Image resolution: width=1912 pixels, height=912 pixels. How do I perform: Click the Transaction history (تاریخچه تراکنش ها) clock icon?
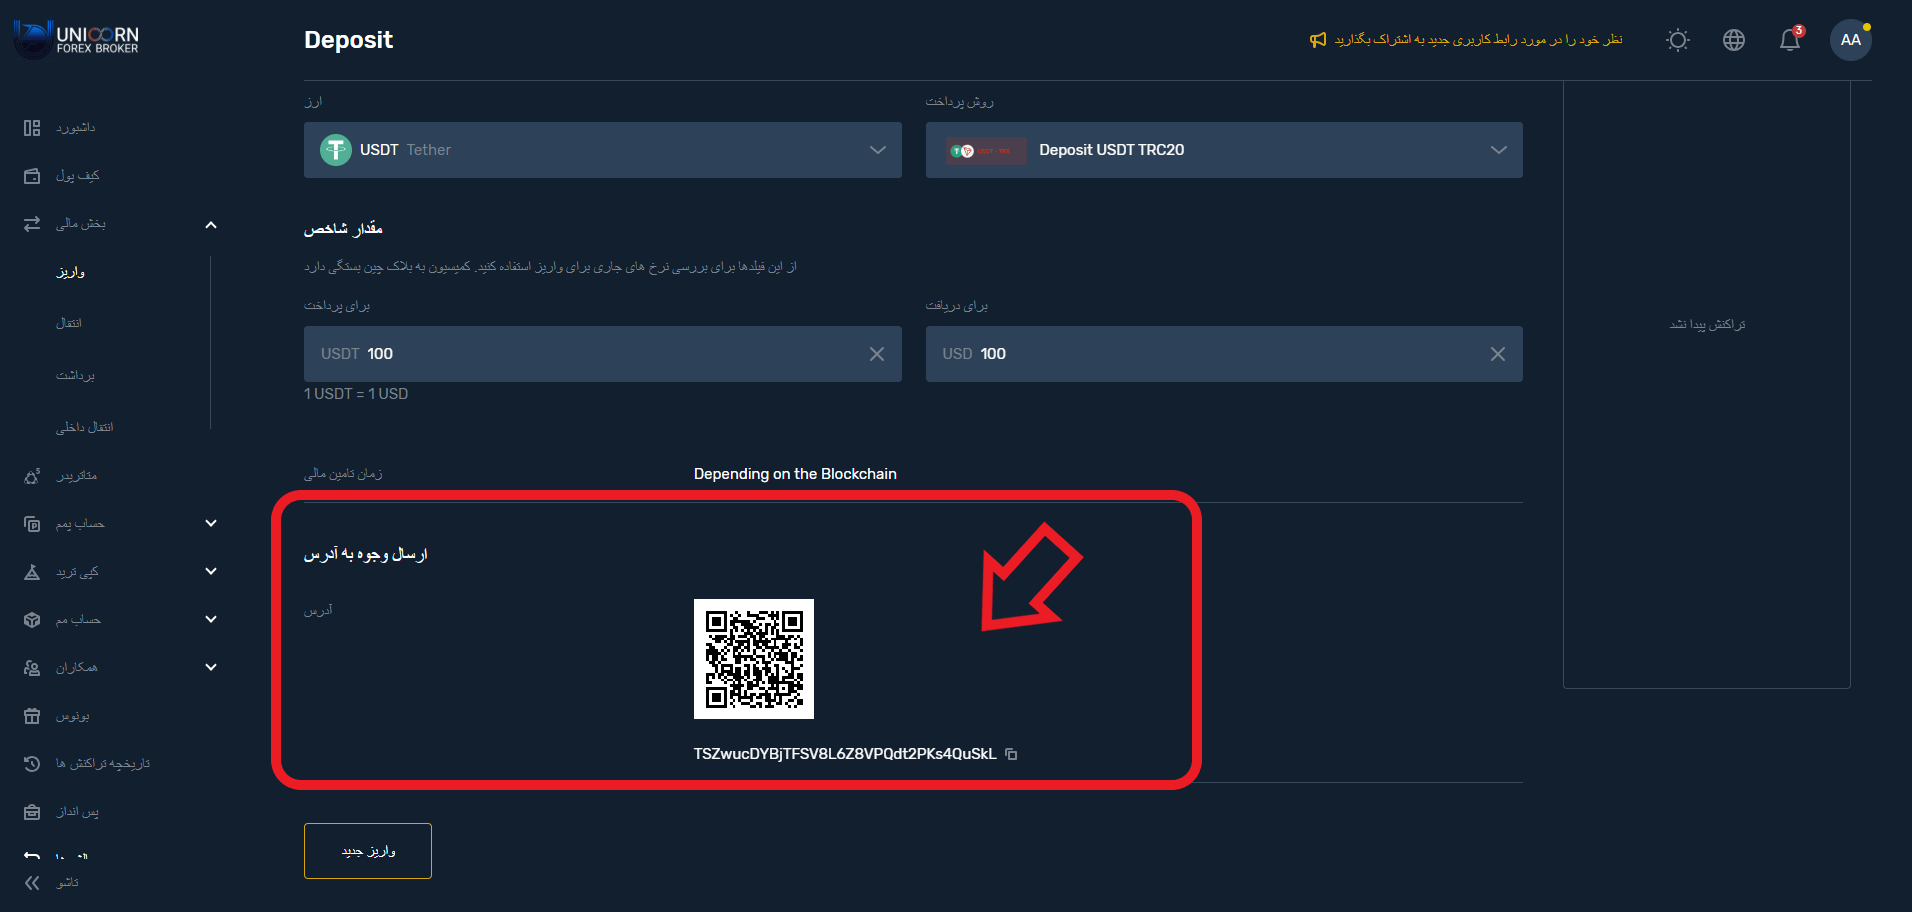point(32,764)
